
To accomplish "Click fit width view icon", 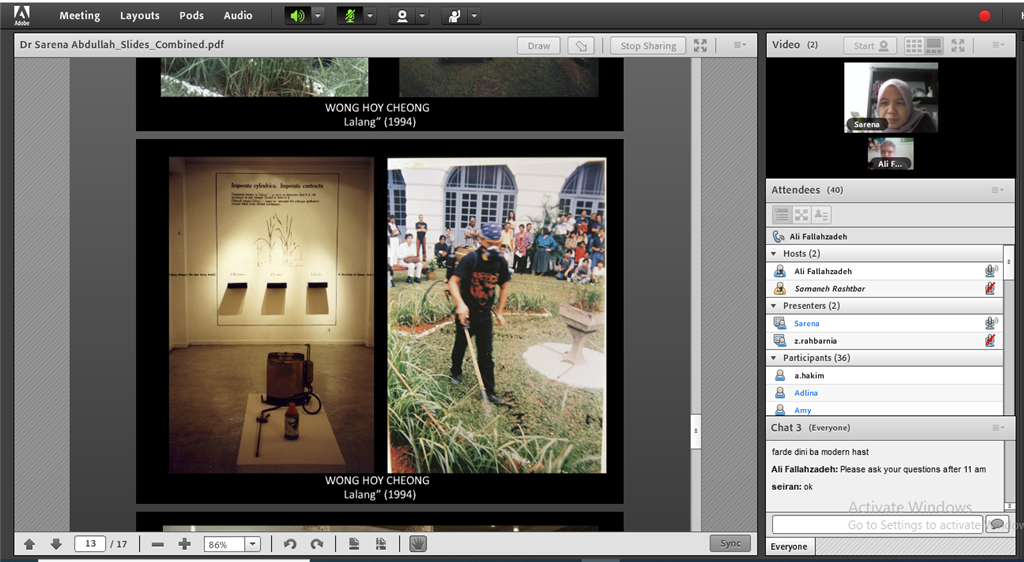I will click(x=380, y=544).
